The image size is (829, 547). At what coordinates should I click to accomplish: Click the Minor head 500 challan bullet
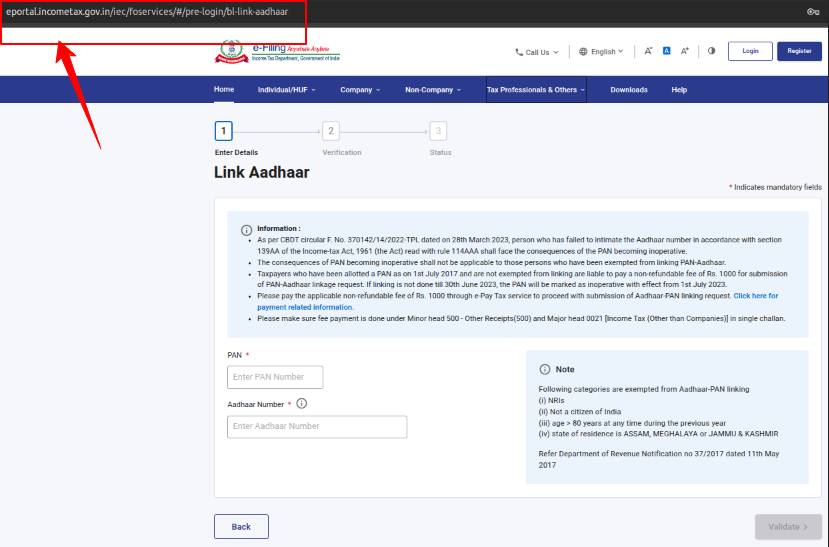[521, 319]
